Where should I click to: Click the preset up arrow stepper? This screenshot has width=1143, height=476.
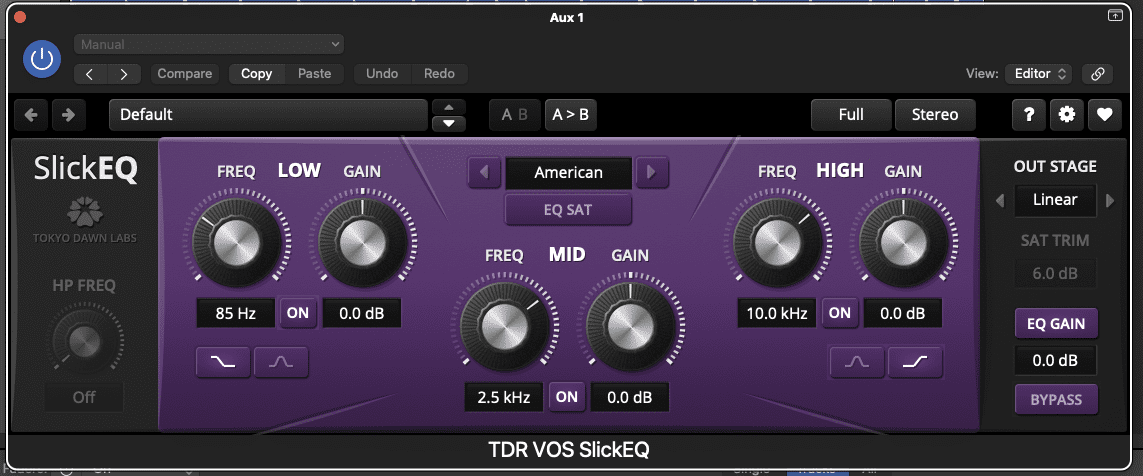click(x=449, y=106)
